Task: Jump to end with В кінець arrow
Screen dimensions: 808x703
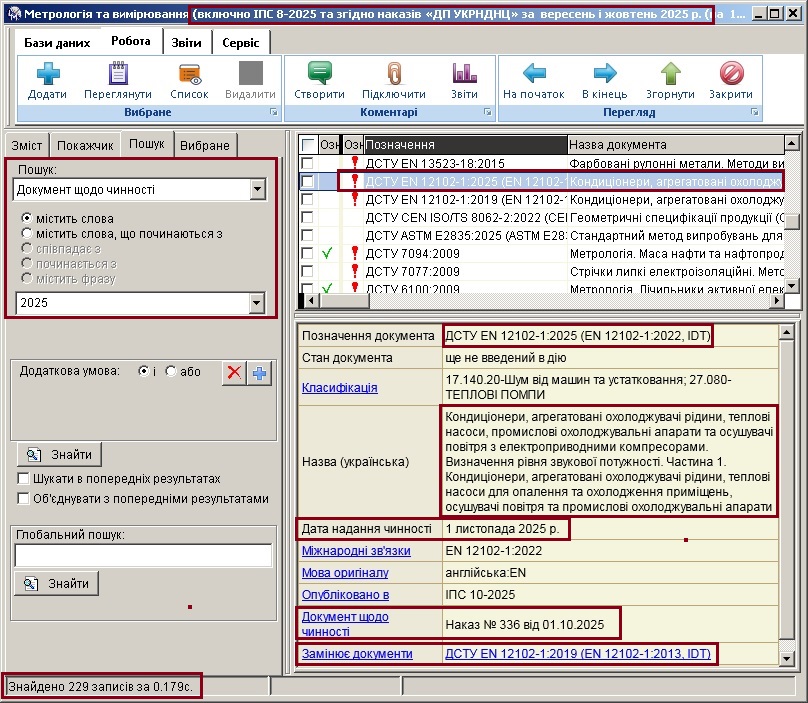Action: point(604,74)
